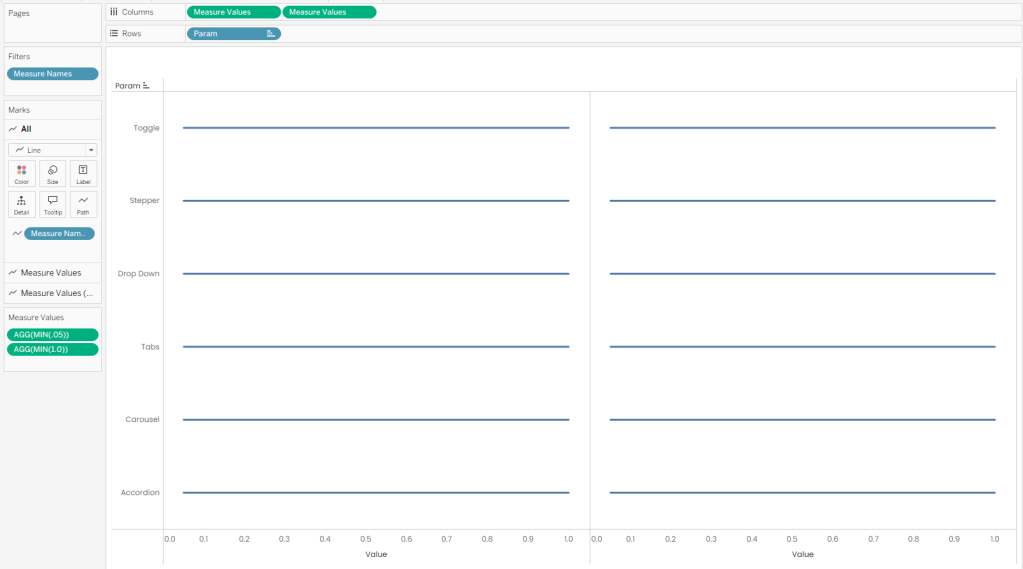Open the Tooltip marks card
The image size is (1023, 569).
52,204
